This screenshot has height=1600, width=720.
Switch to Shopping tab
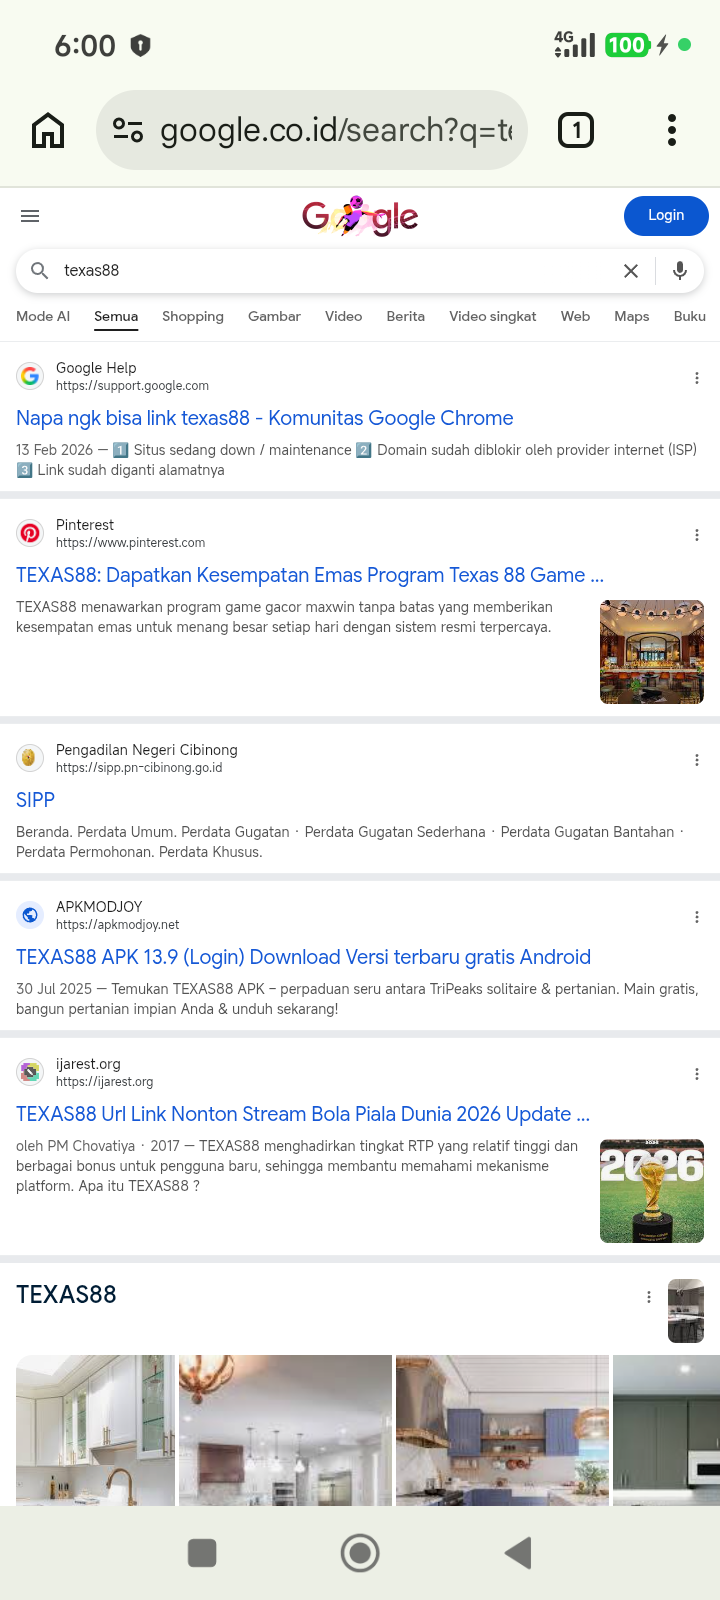(193, 316)
